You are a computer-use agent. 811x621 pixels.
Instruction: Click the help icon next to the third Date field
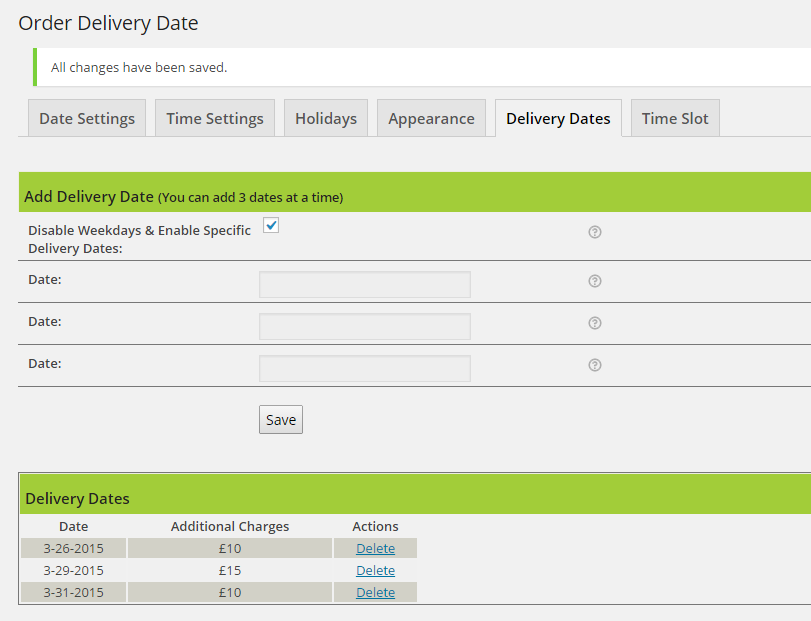point(594,365)
